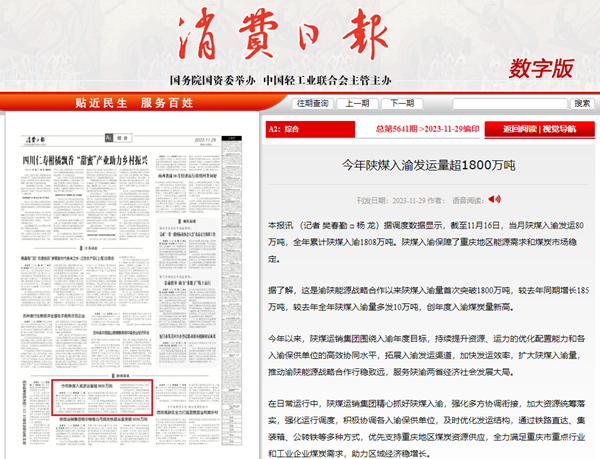Open 视觉导航 visual navigation
The width and height of the screenshot is (600, 459).
[x=559, y=129]
